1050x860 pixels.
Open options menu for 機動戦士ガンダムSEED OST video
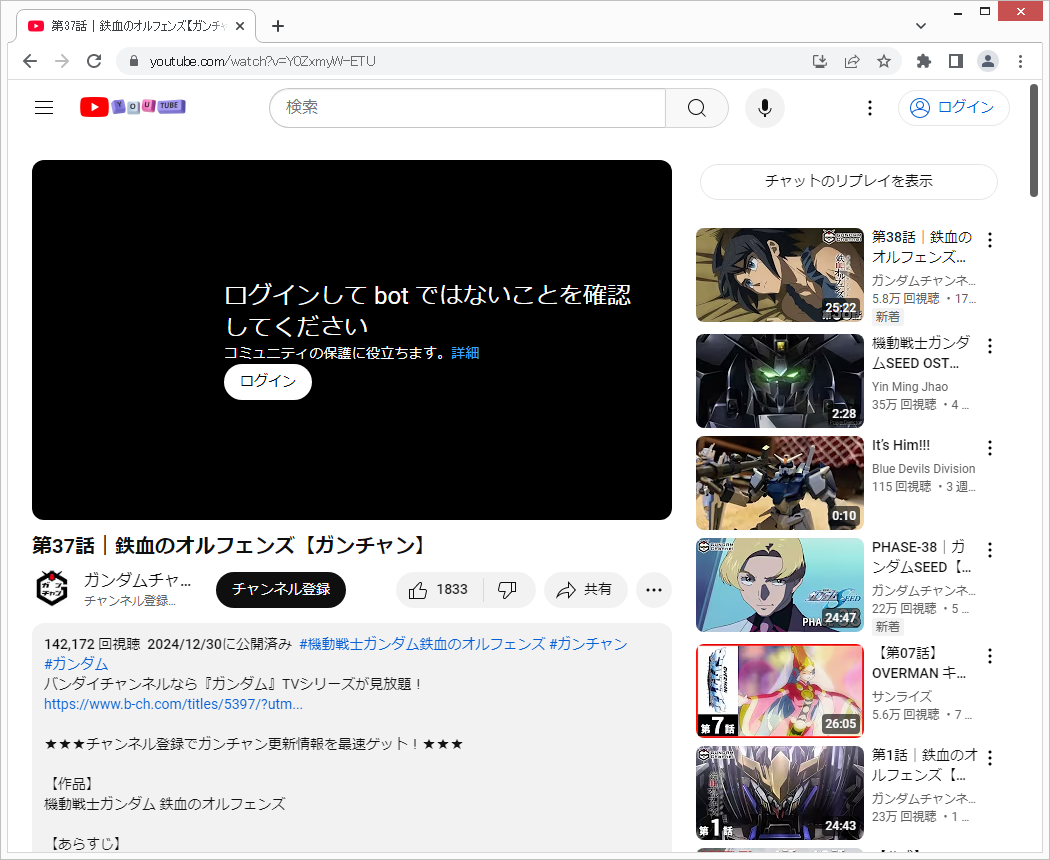click(x=990, y=346)
